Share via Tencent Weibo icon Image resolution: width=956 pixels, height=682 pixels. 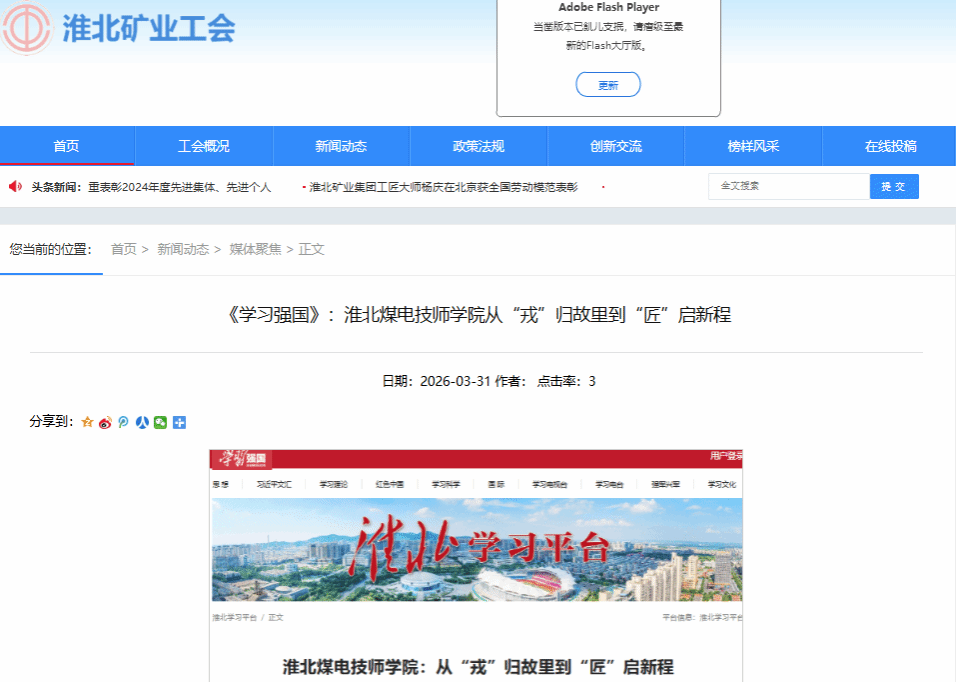(123, 423)
